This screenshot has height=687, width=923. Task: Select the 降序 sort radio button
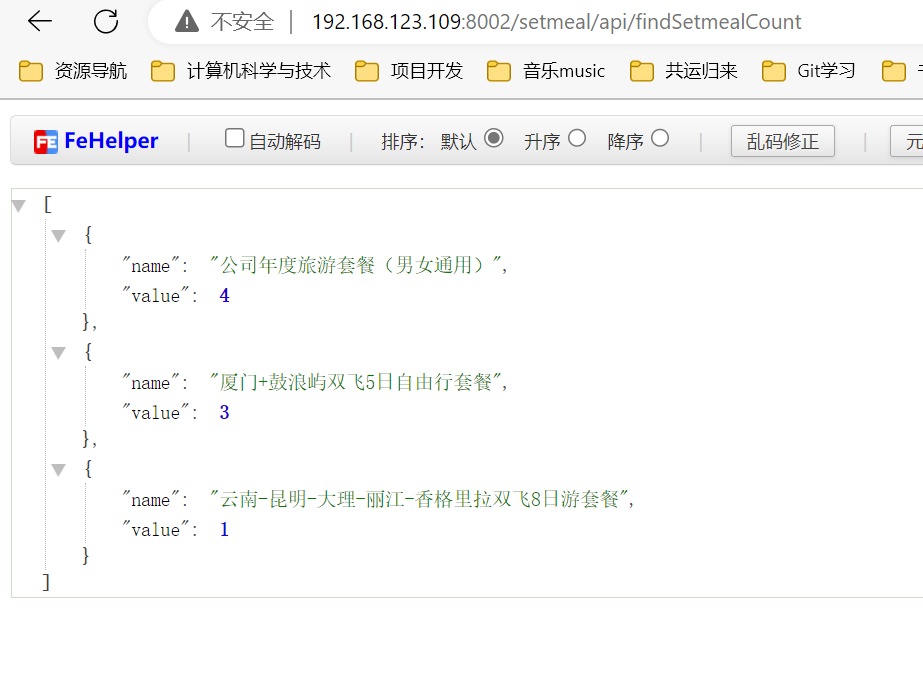click(x=660, y=138)
